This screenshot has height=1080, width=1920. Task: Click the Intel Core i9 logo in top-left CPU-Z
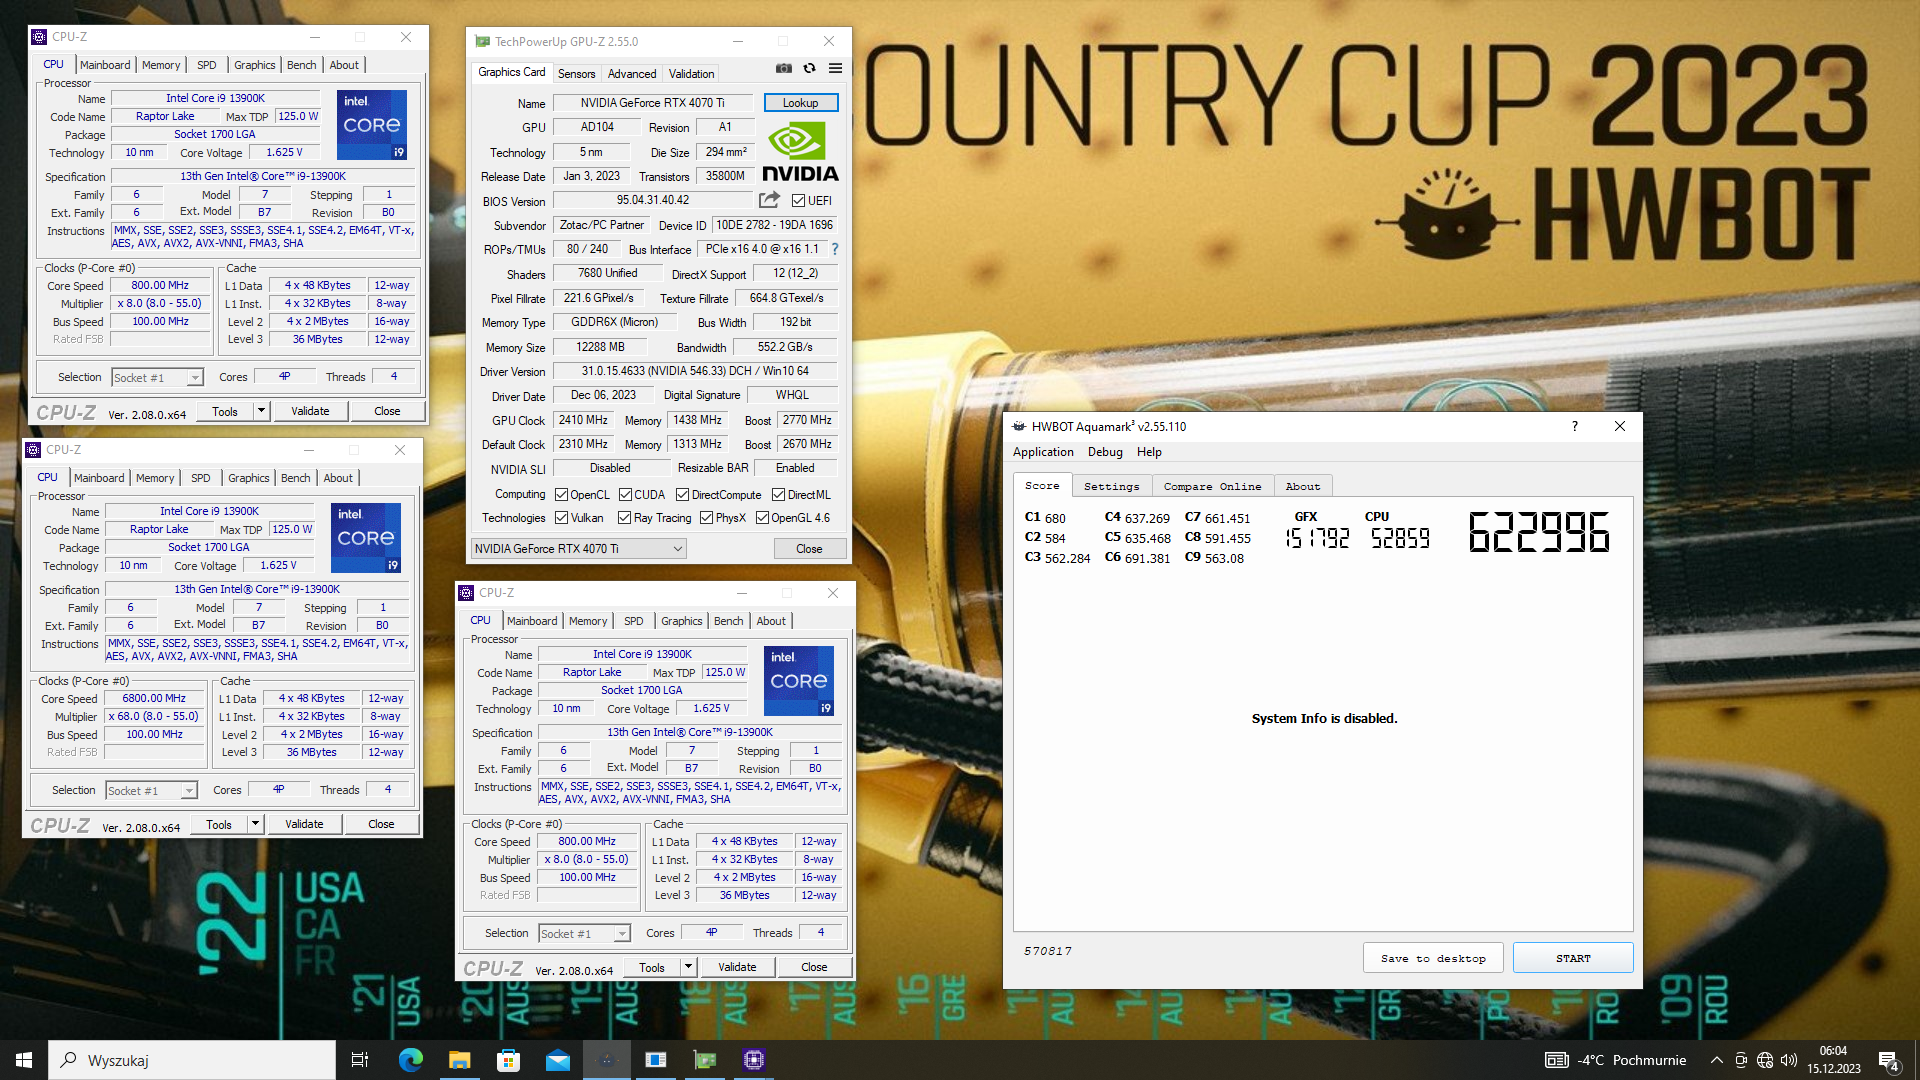(372, 125)
